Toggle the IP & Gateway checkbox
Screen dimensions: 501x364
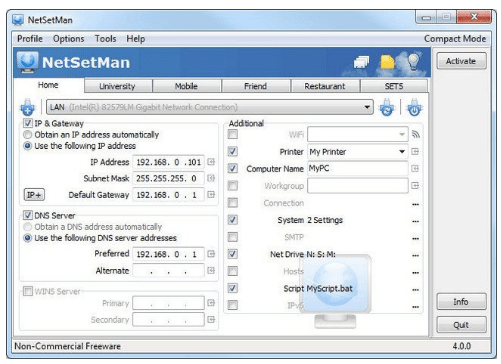[x=28, y=123]
